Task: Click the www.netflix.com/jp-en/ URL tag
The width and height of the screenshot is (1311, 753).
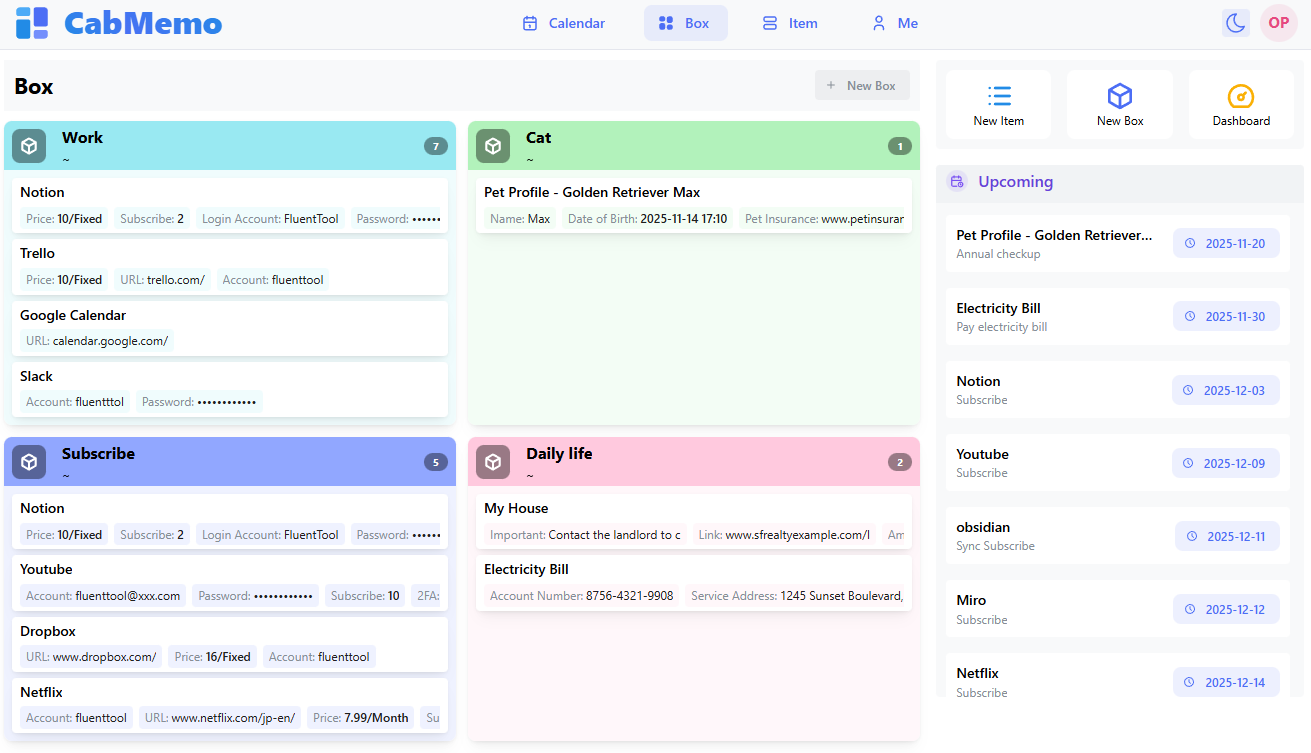Action: [x=220, y=718]
